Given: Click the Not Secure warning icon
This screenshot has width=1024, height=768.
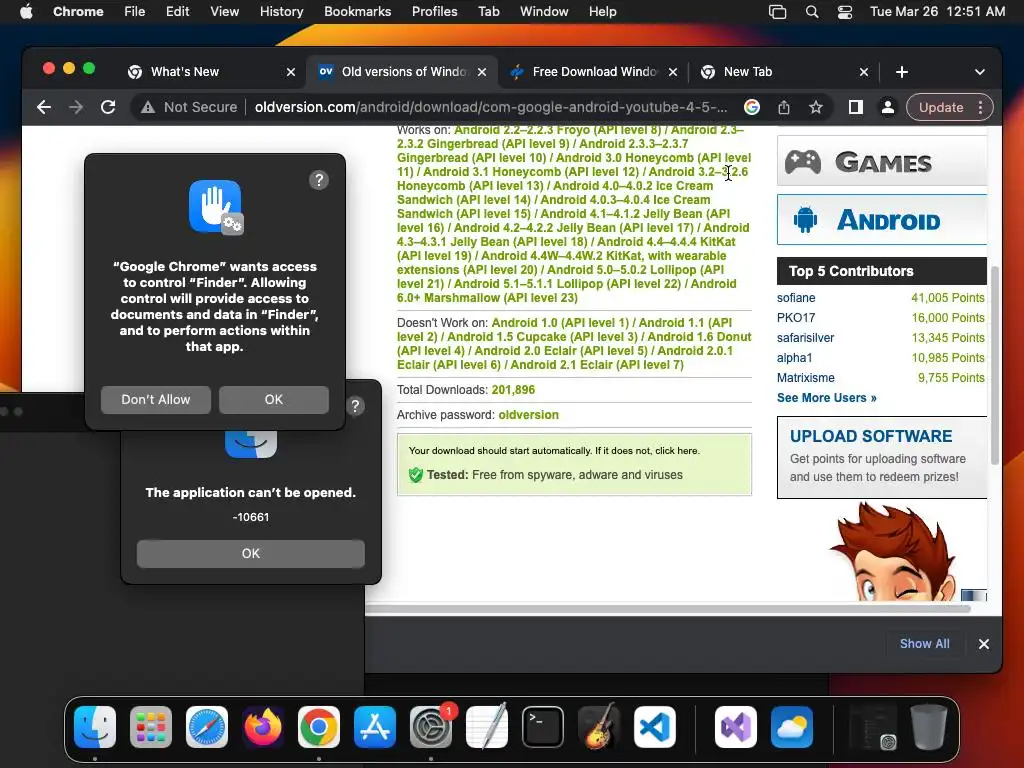Looking at the screenshot, I should [148, 107].
